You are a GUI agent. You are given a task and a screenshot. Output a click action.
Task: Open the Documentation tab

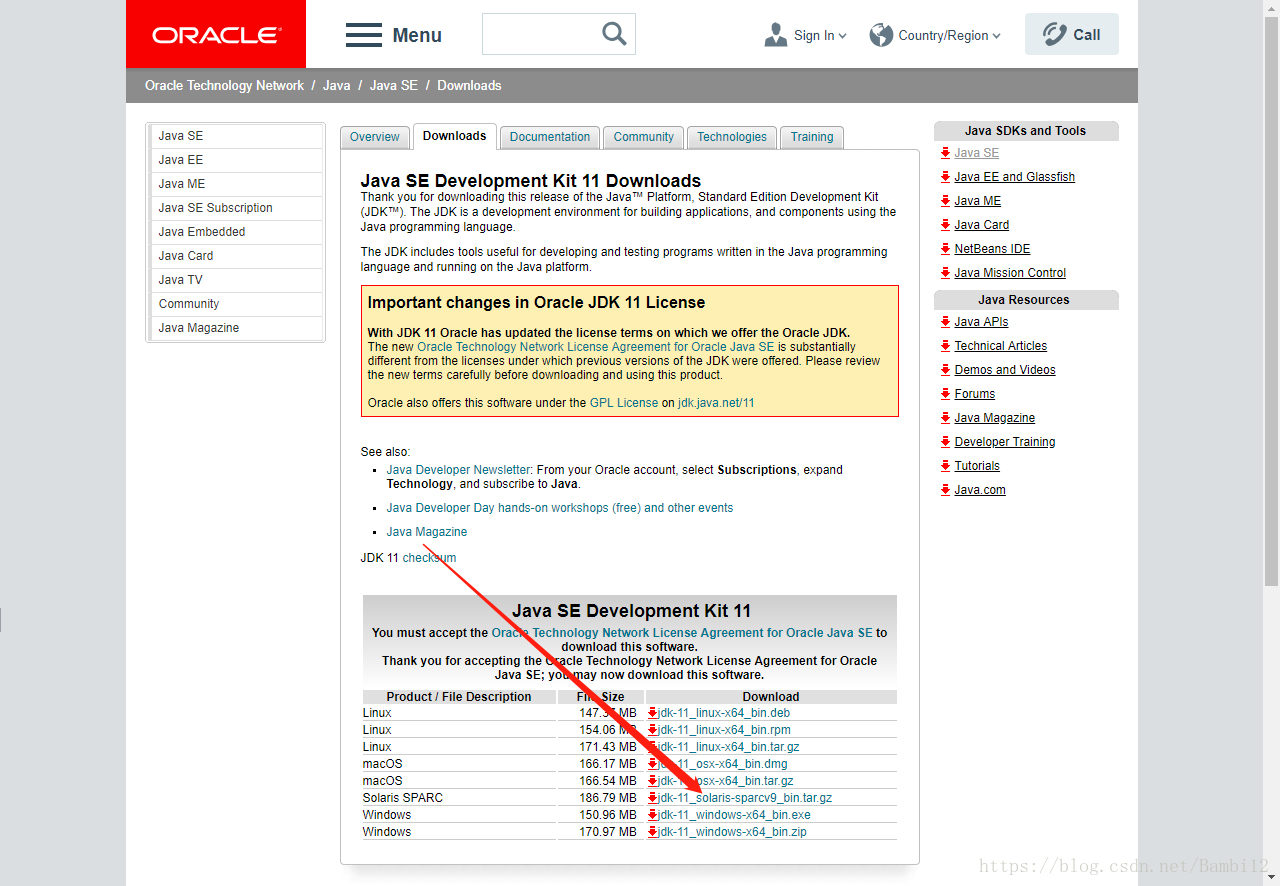point(550,137)
